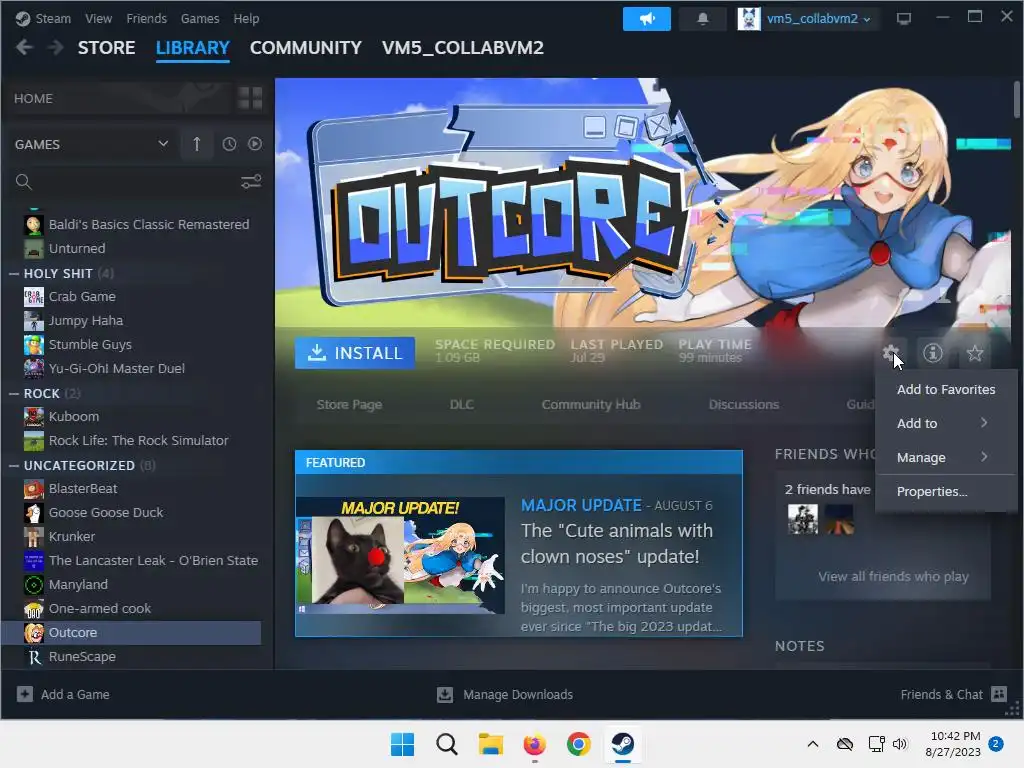
Task: Launch Firefox from the taskbar
Action: 534,744
